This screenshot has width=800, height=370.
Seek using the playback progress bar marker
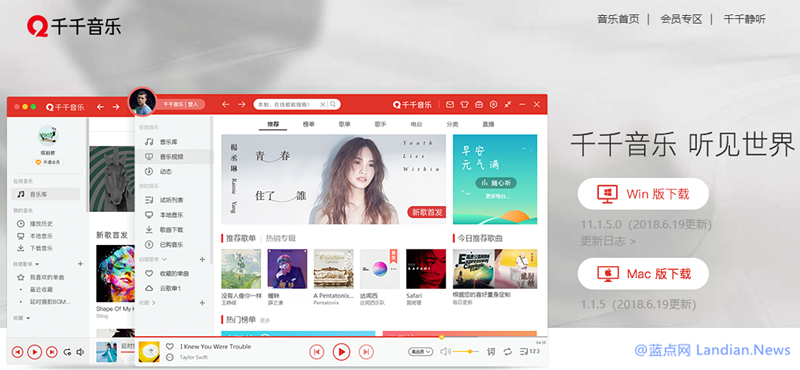coord(441,337)
